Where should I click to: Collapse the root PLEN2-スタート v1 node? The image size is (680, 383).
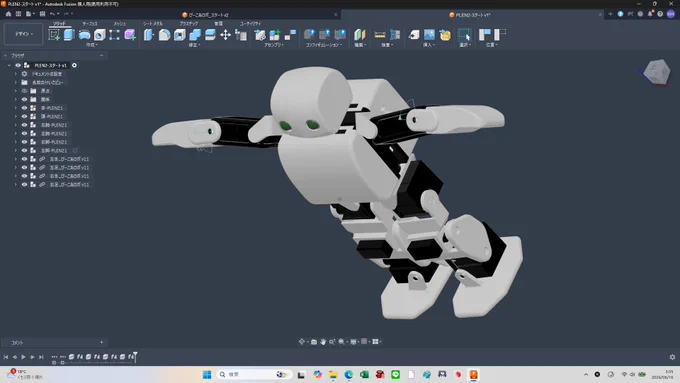[x=9, y=65]
